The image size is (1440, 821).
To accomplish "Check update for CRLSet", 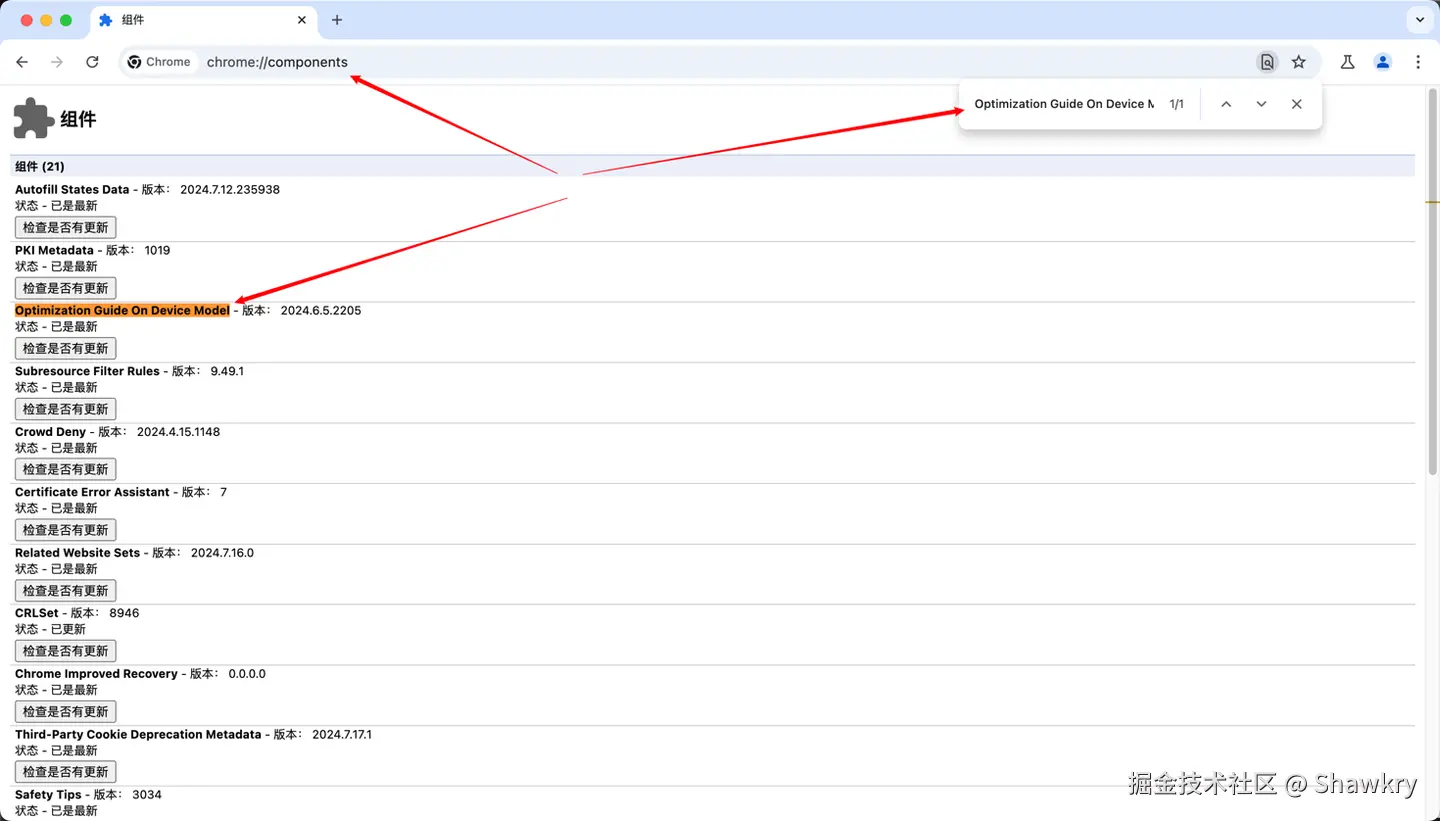I will coord(66,651).
